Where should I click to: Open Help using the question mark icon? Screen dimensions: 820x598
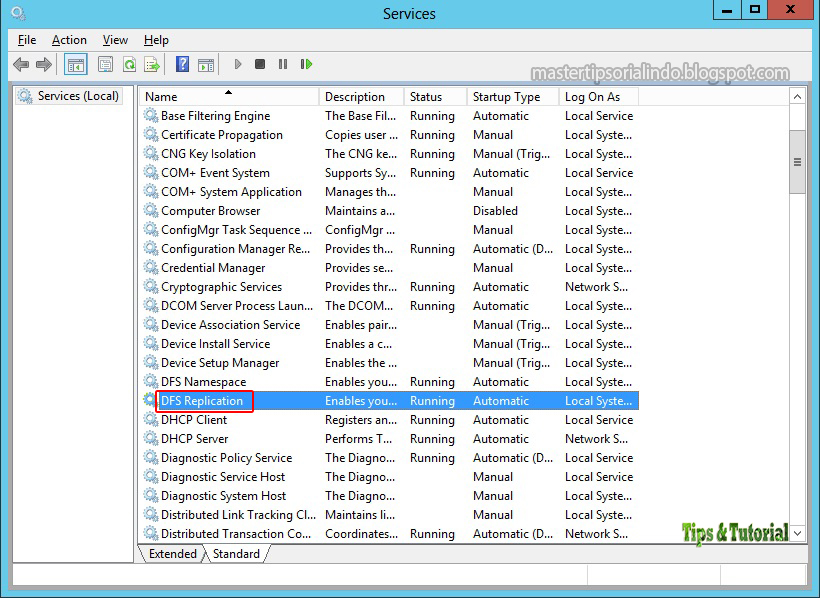(183, 64)
